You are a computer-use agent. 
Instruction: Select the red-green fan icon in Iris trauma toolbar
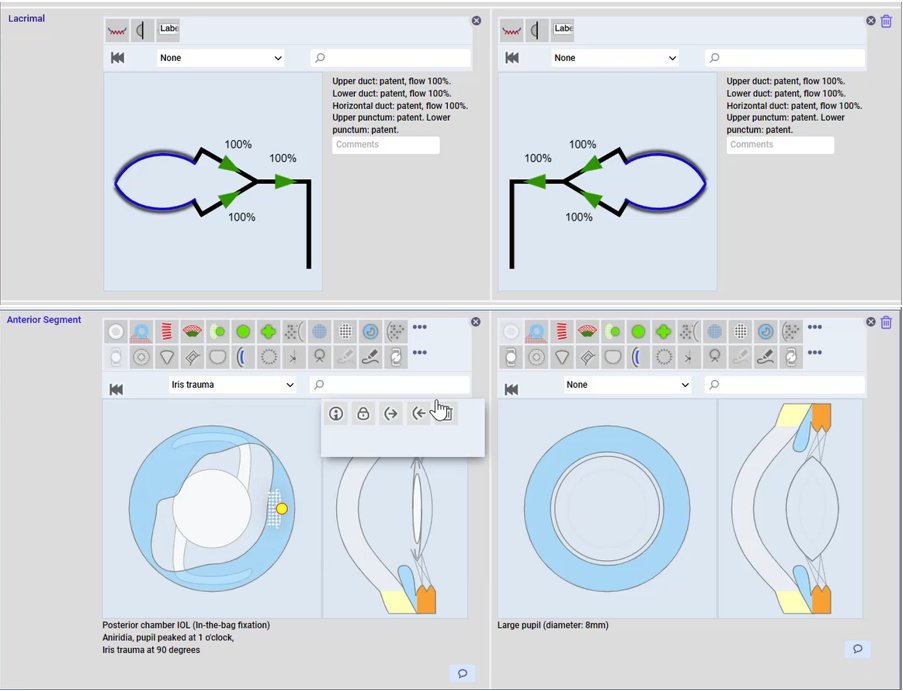192,331
